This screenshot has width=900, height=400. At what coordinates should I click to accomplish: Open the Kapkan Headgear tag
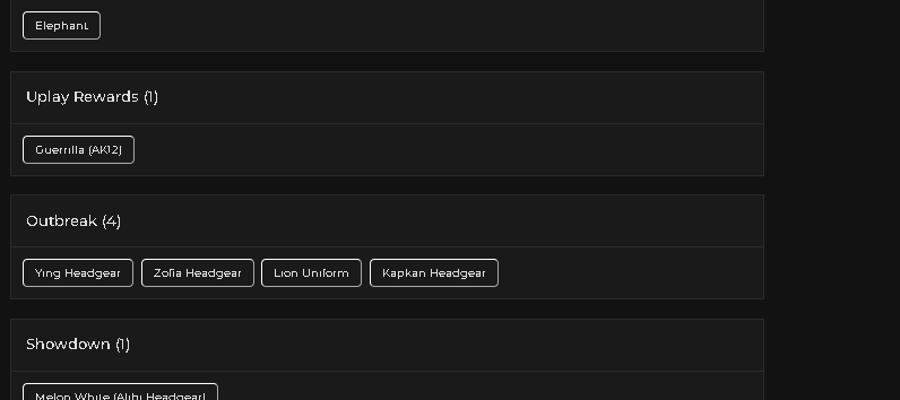coord(434,273)
